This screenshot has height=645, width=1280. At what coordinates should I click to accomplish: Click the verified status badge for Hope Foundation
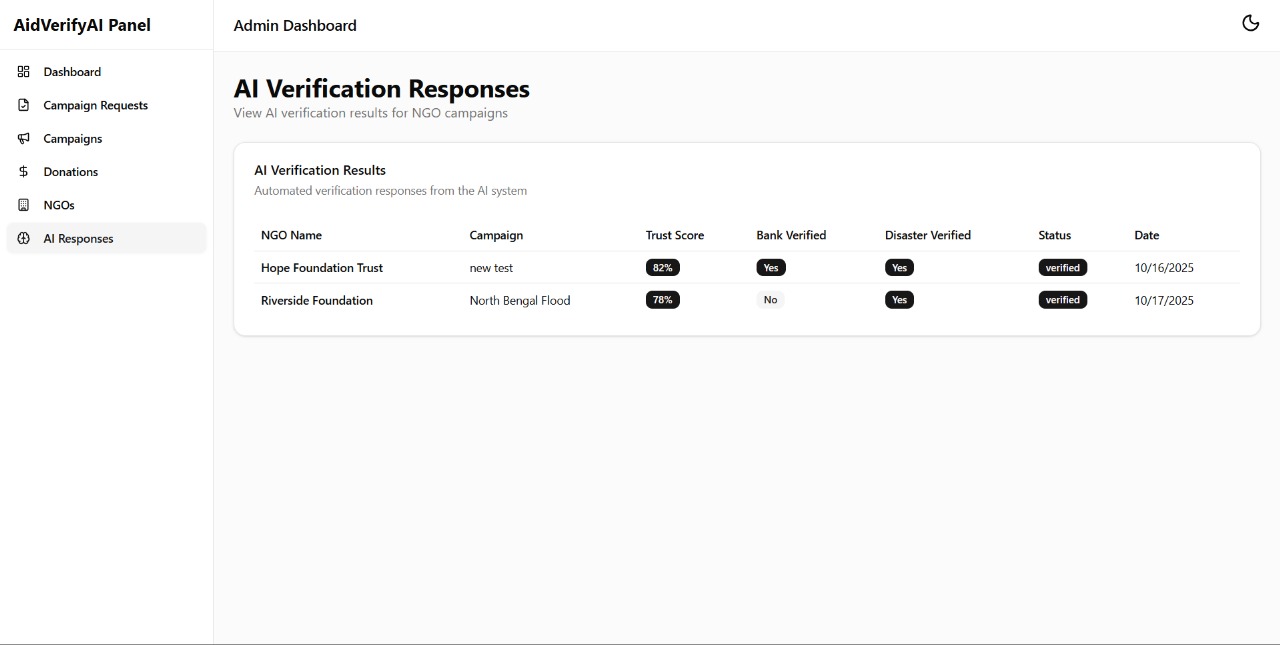[x=1063, y=268]
